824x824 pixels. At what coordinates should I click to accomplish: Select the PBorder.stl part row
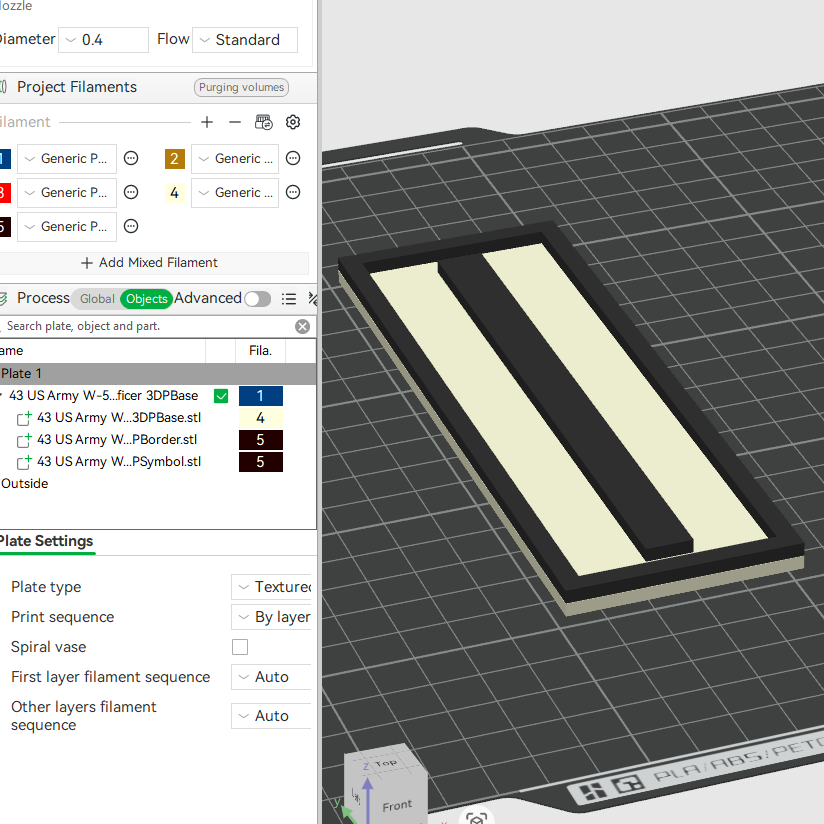pyautogui.click(x=117, y=440)
